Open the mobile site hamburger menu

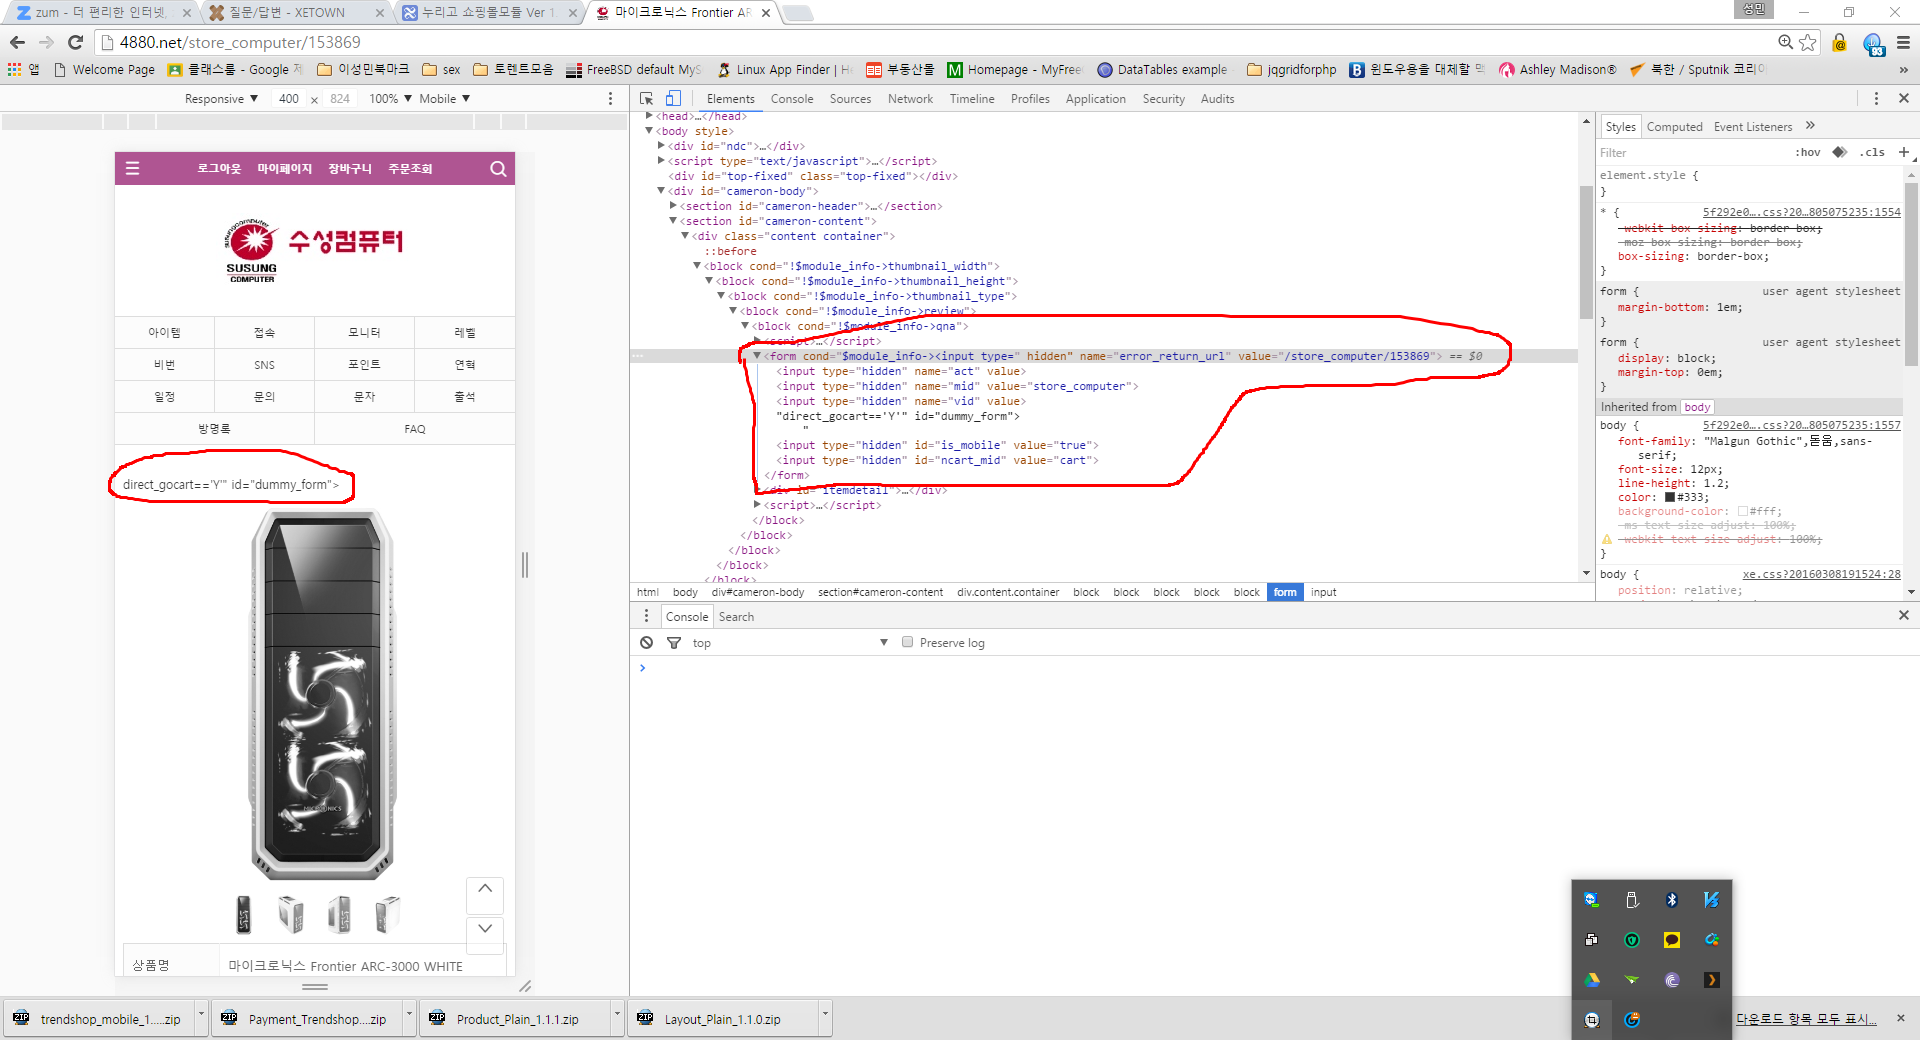132,169
